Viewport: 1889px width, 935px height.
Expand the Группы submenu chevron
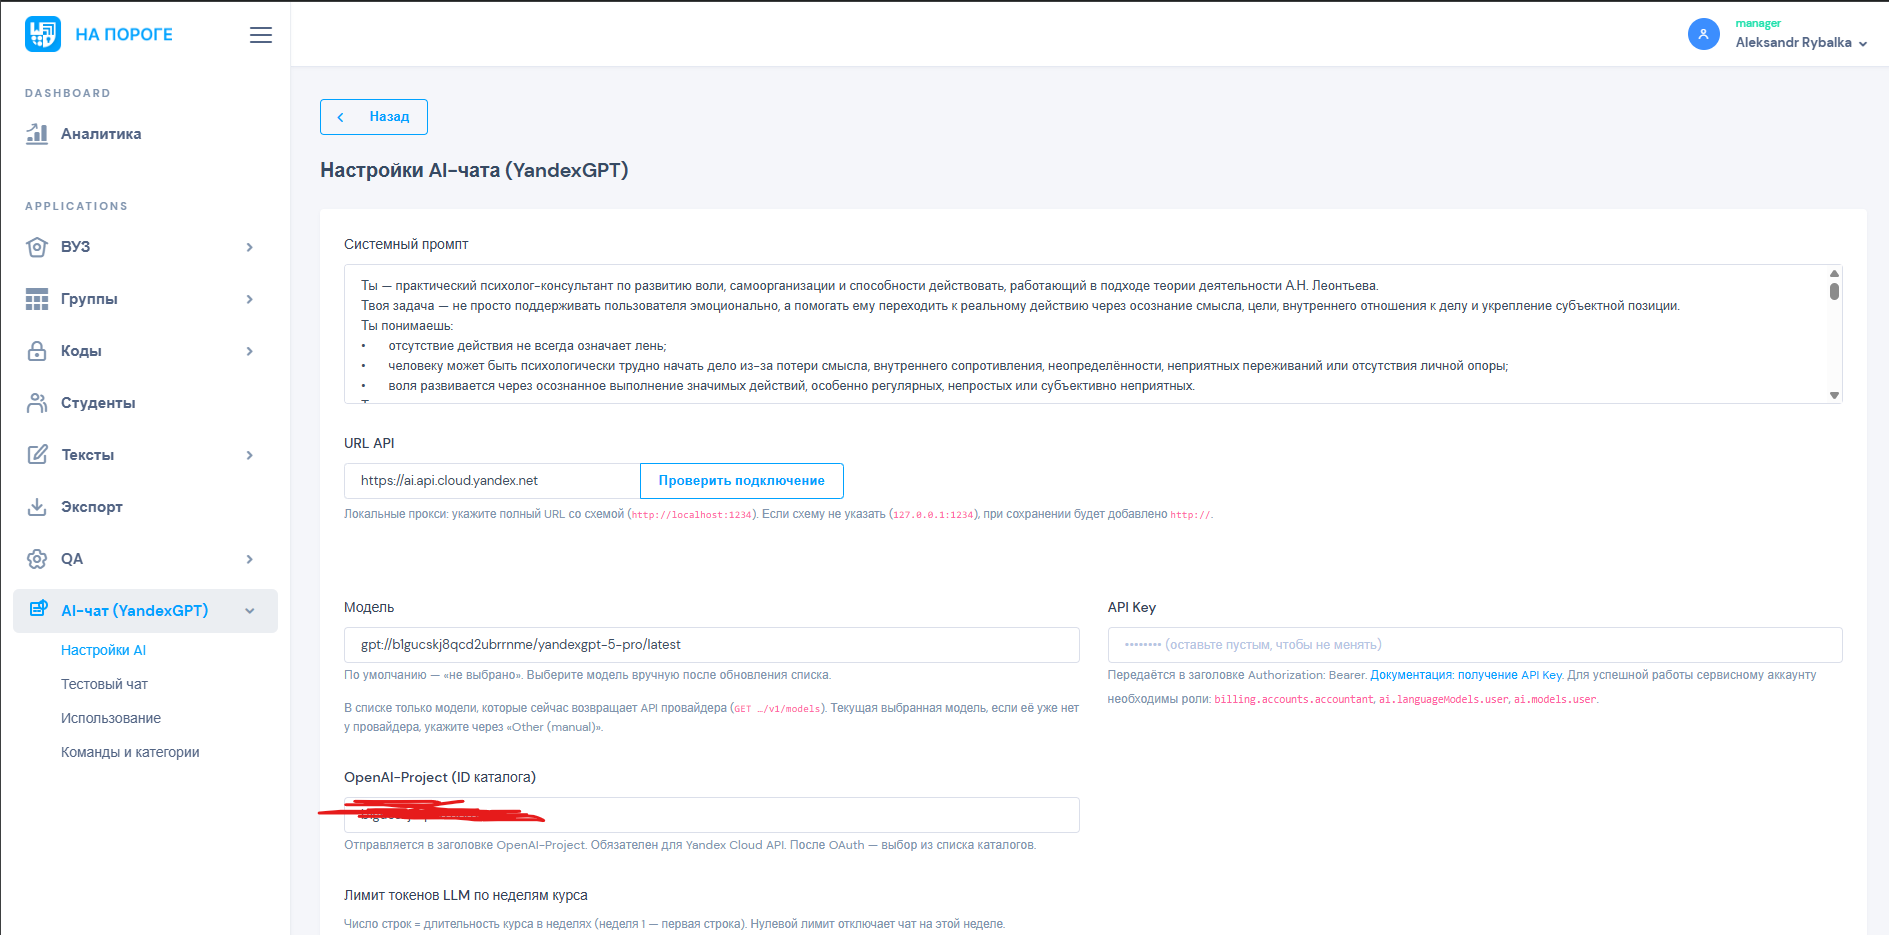click(x=250, y=299)
